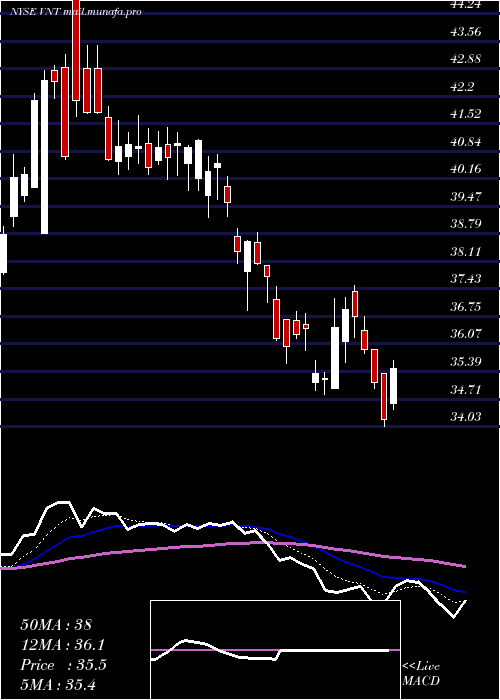500x700 pixels.
Task: Click the 38.11 price axis label
Action: [x=466, y=252]
